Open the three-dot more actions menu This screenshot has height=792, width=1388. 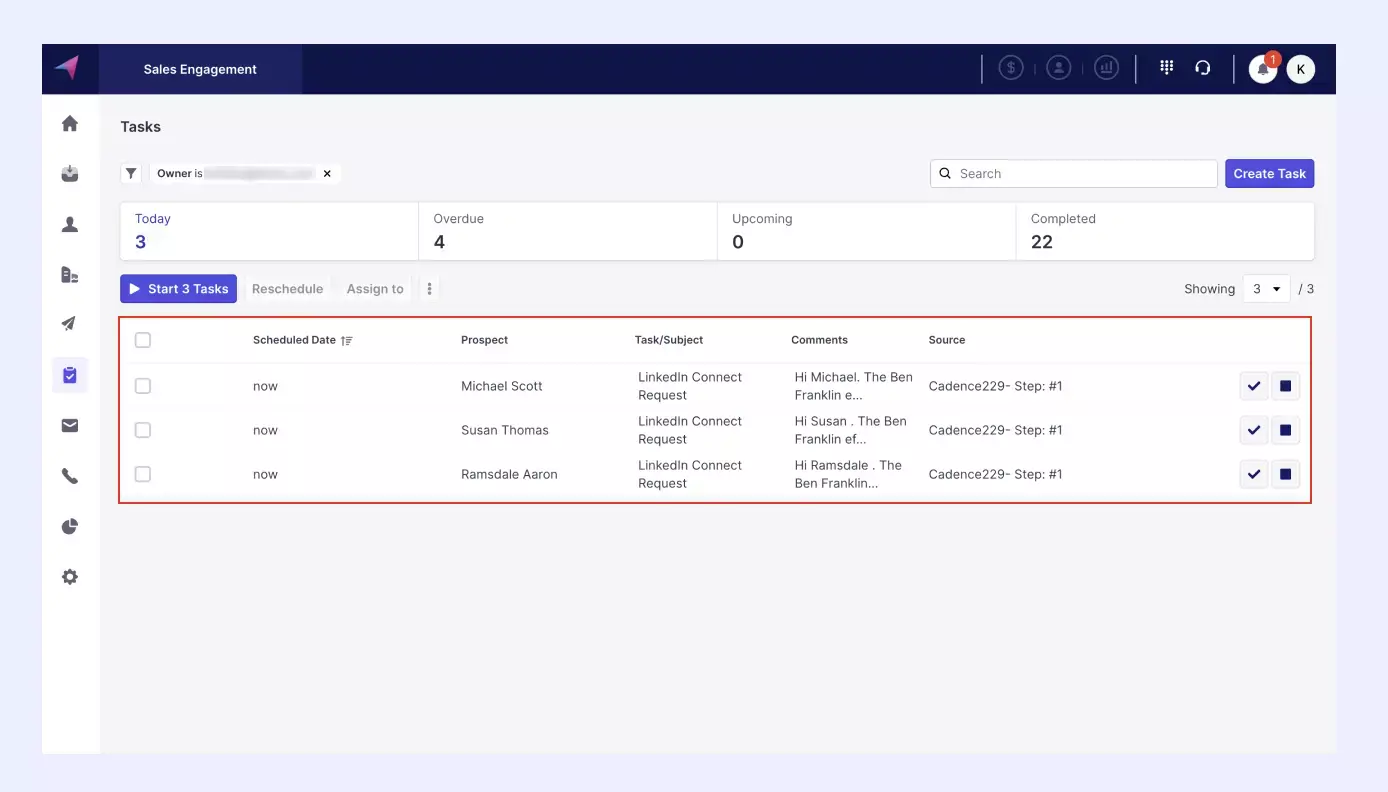tap(429, 288)
